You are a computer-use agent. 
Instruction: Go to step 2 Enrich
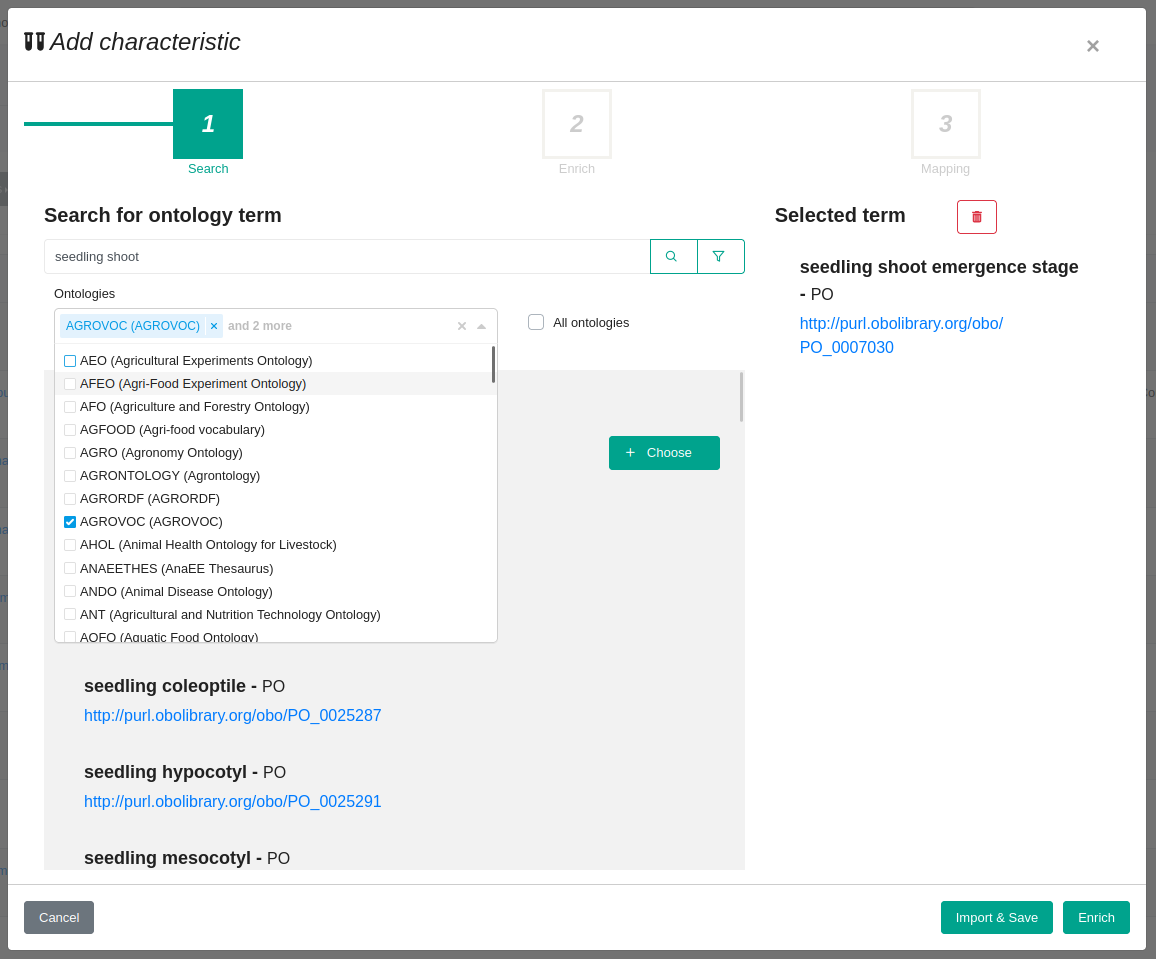click(577, 124)
